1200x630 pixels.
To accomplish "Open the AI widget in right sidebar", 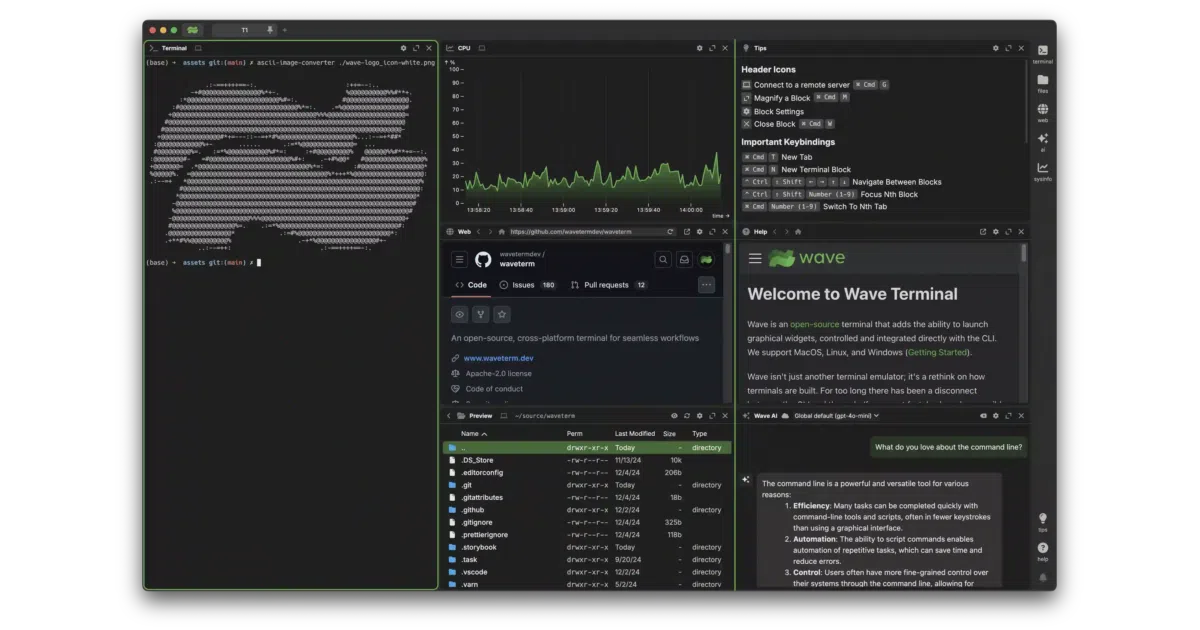I will point(1042,141).
